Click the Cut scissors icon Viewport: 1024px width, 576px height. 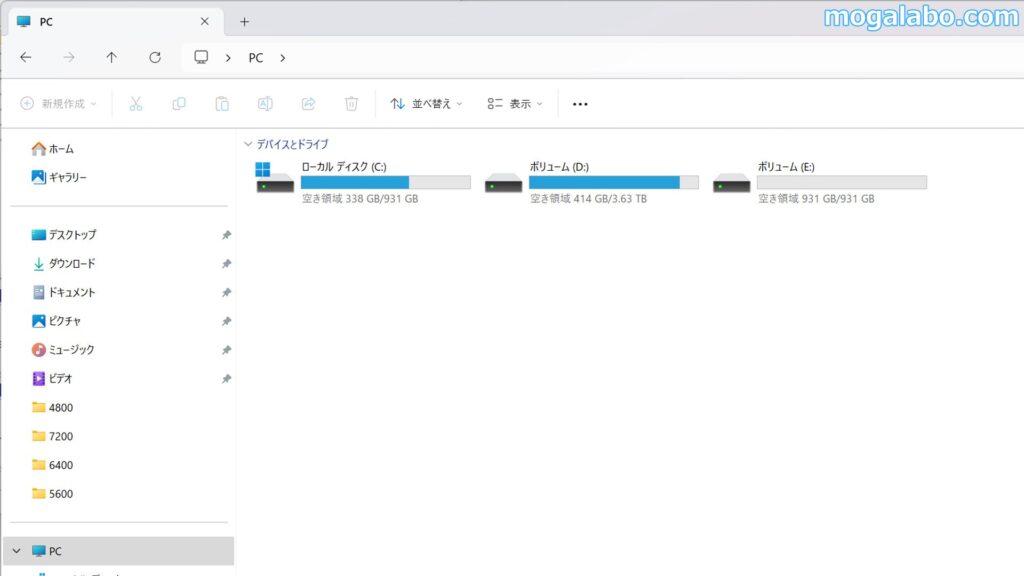(x=136, y=103)
